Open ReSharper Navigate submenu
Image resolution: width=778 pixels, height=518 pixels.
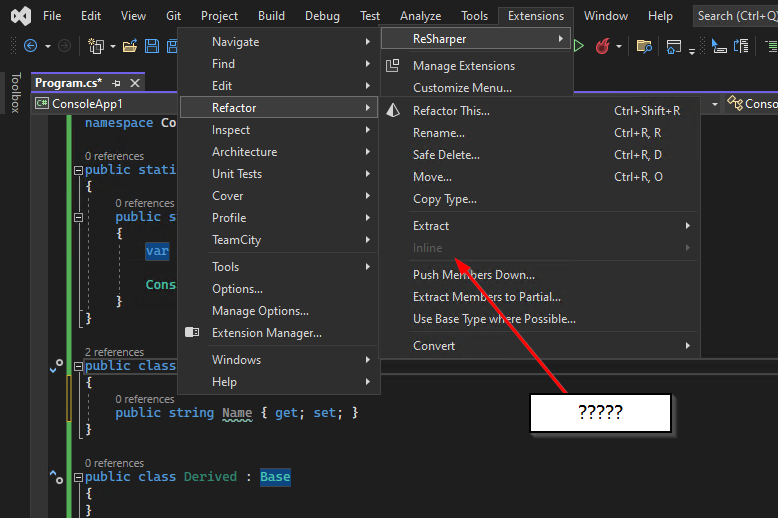(x=279, y=42)
